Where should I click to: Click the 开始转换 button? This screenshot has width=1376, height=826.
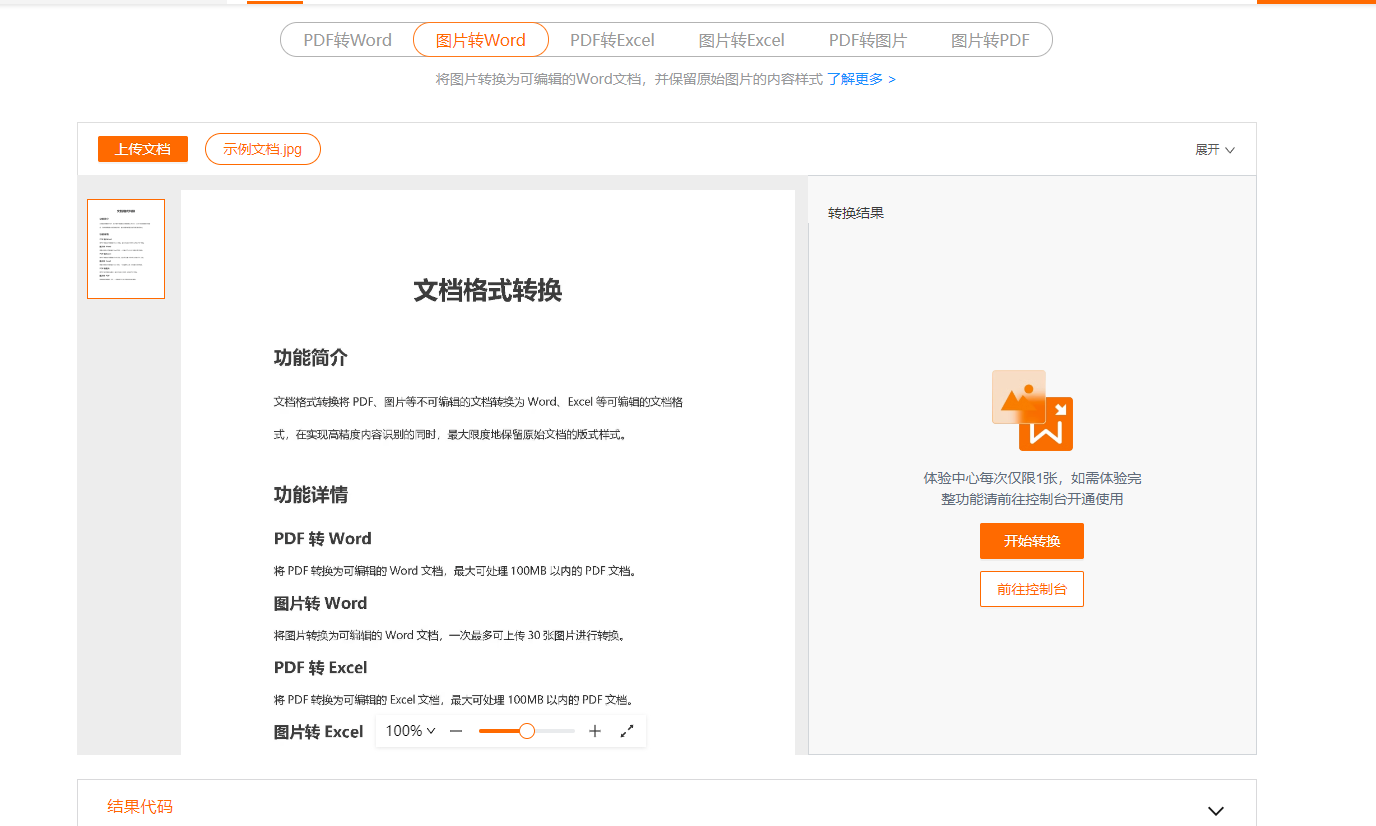coord(1032,541)
